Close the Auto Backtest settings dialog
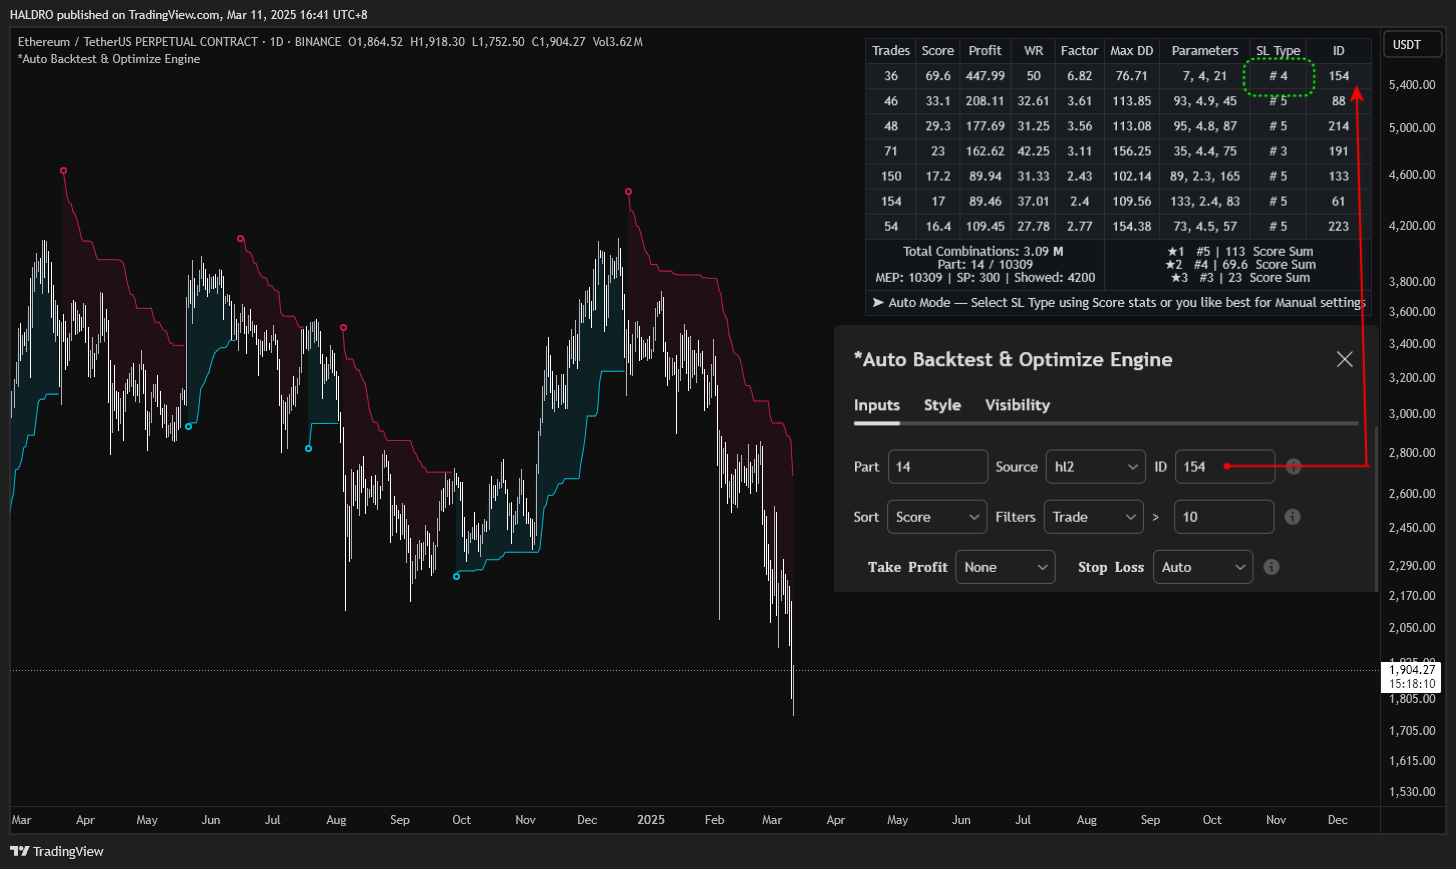Viewport: 1456px width, 869px height. (1345, 359)
